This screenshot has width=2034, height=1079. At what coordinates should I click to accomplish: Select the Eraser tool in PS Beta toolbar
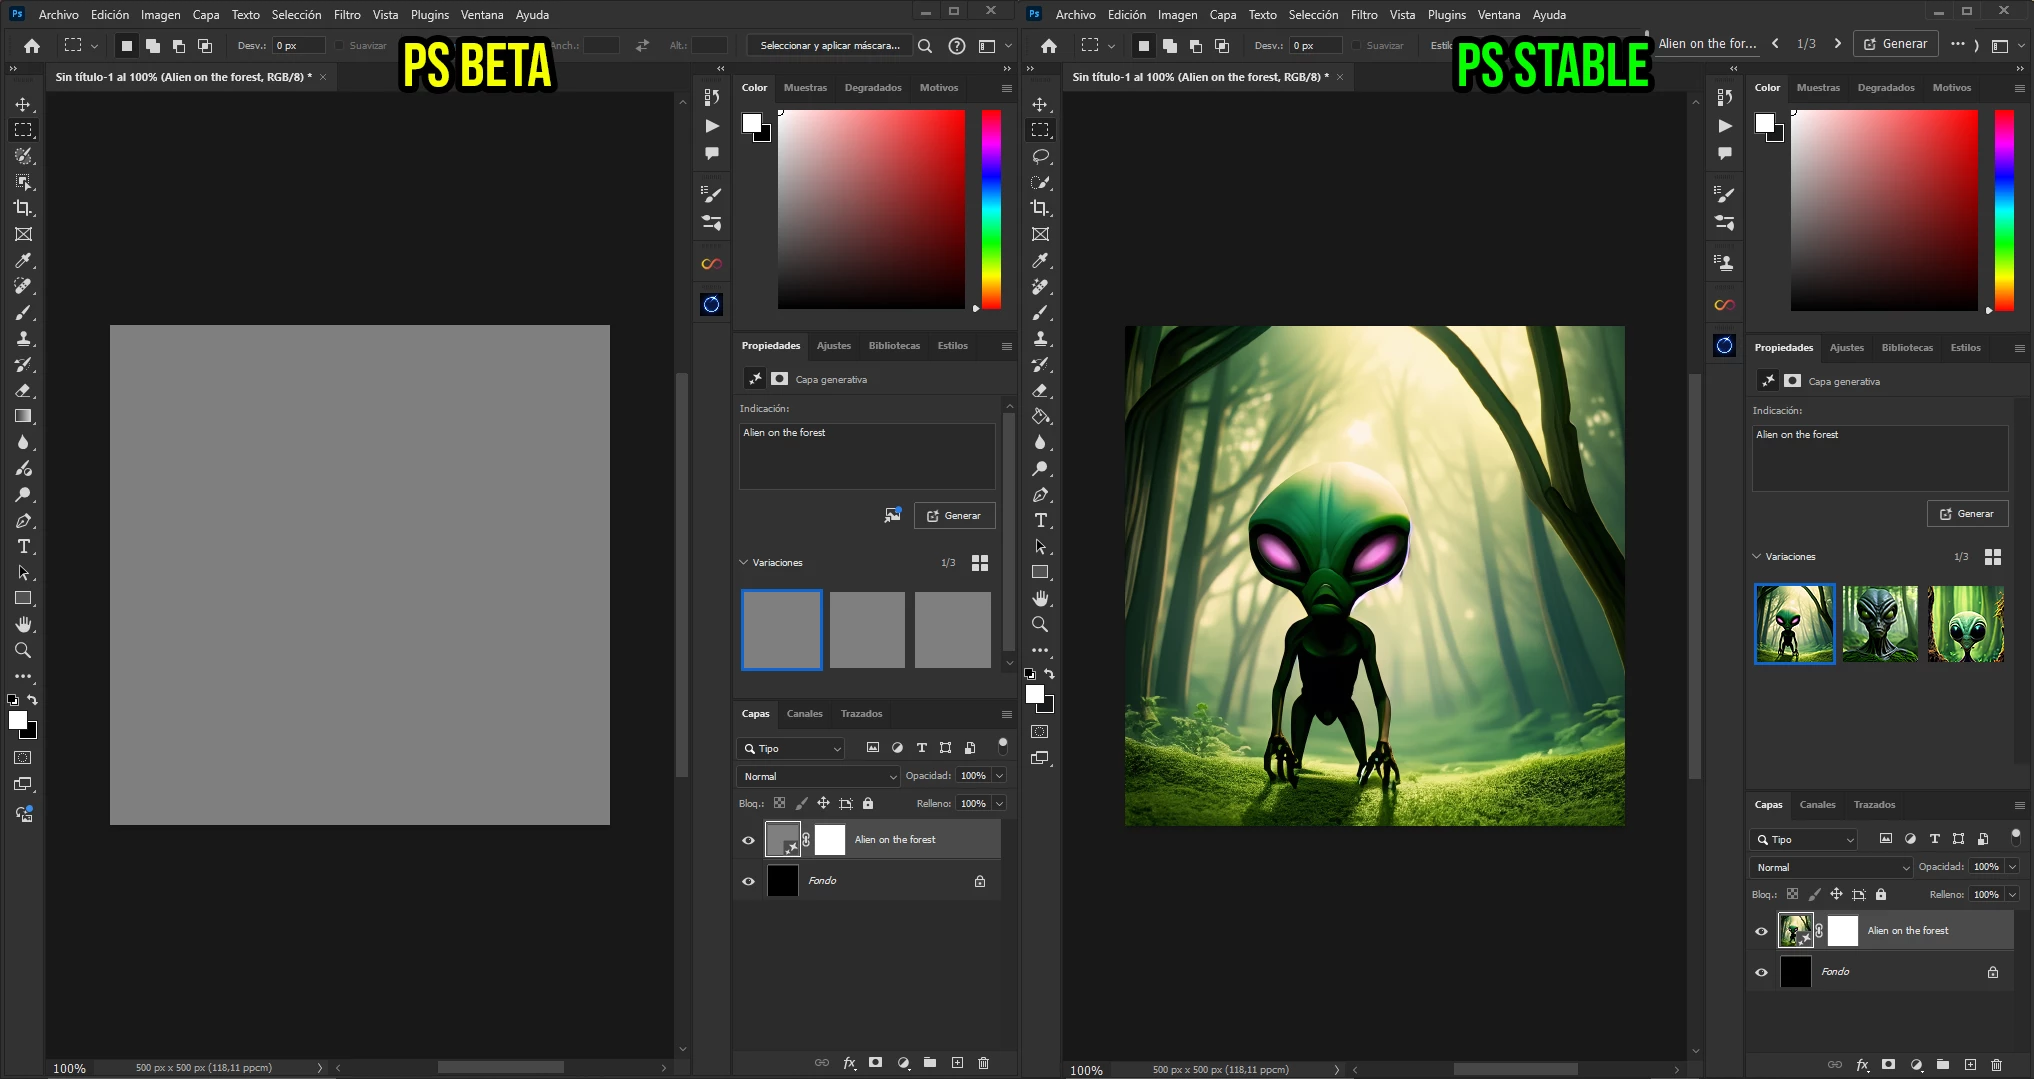tap(23, 390)
